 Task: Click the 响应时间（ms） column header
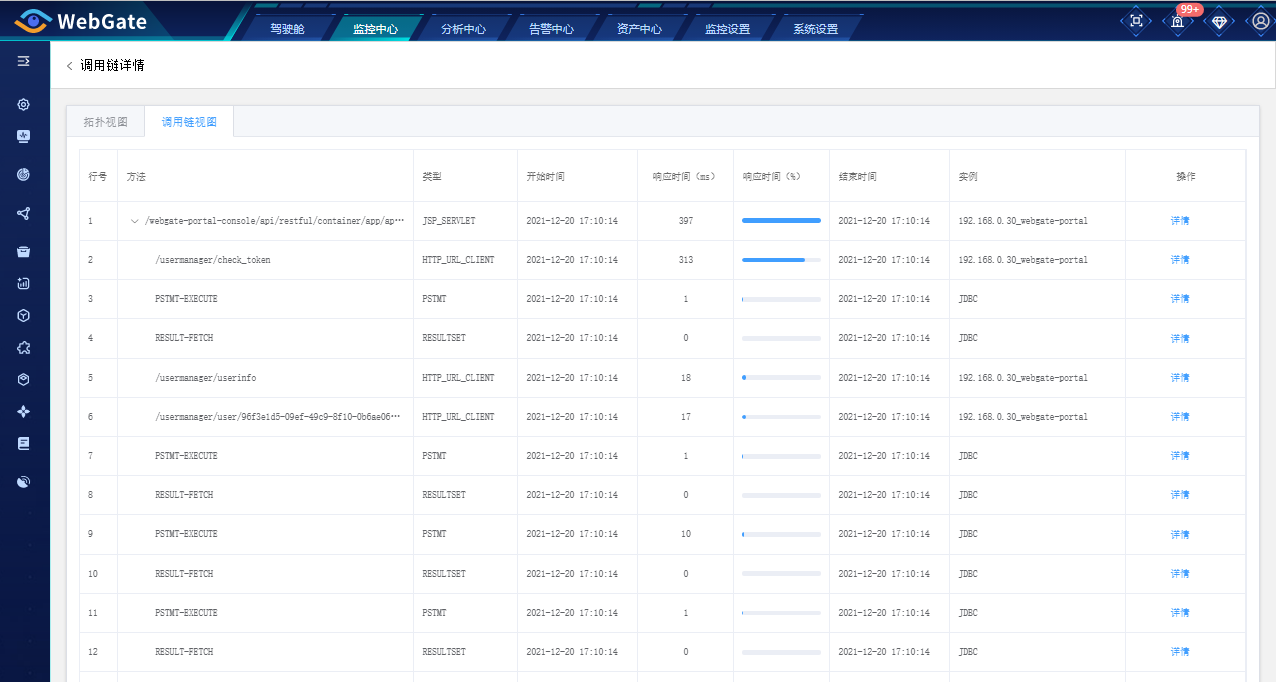point(685,176)
